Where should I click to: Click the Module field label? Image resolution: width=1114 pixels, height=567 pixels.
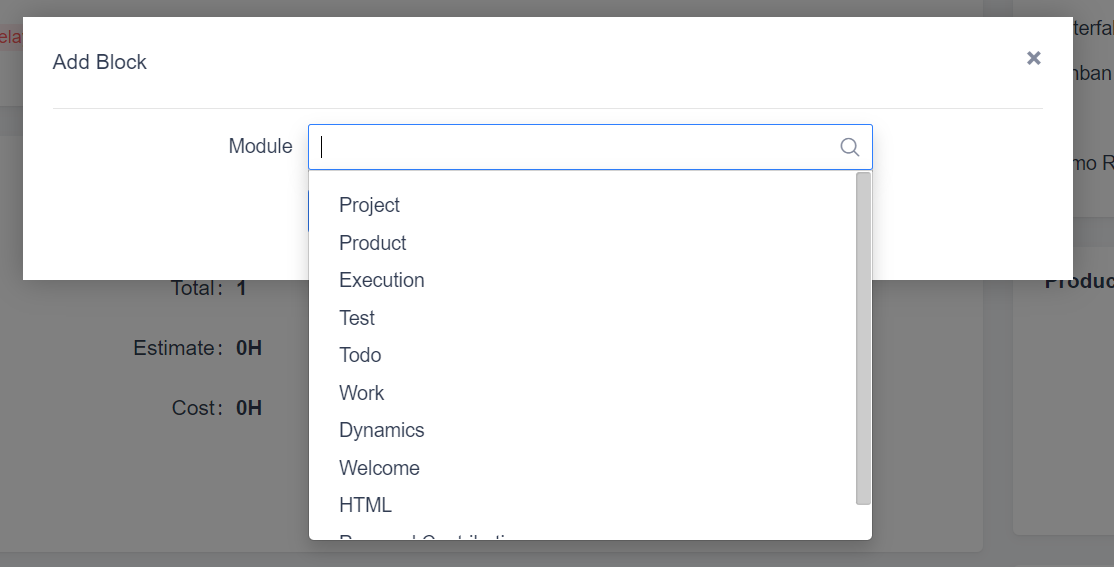click(260, 146)
